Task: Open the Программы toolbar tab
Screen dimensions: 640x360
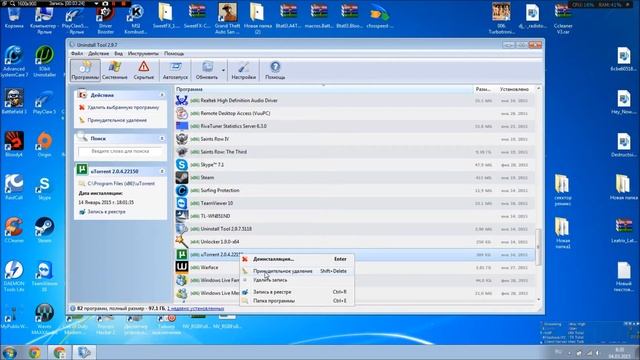Action: pyautogui.click(x=85, y=70)
